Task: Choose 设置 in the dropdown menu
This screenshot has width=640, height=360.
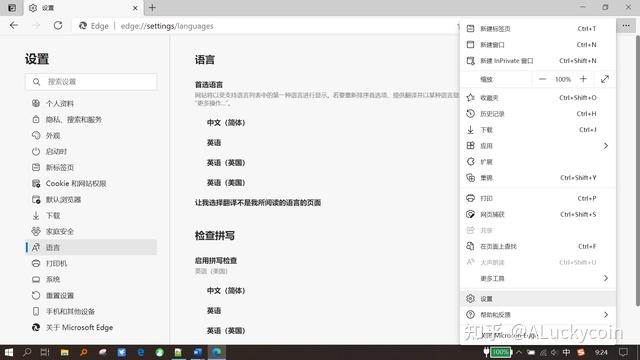Action: click(538, 299)
